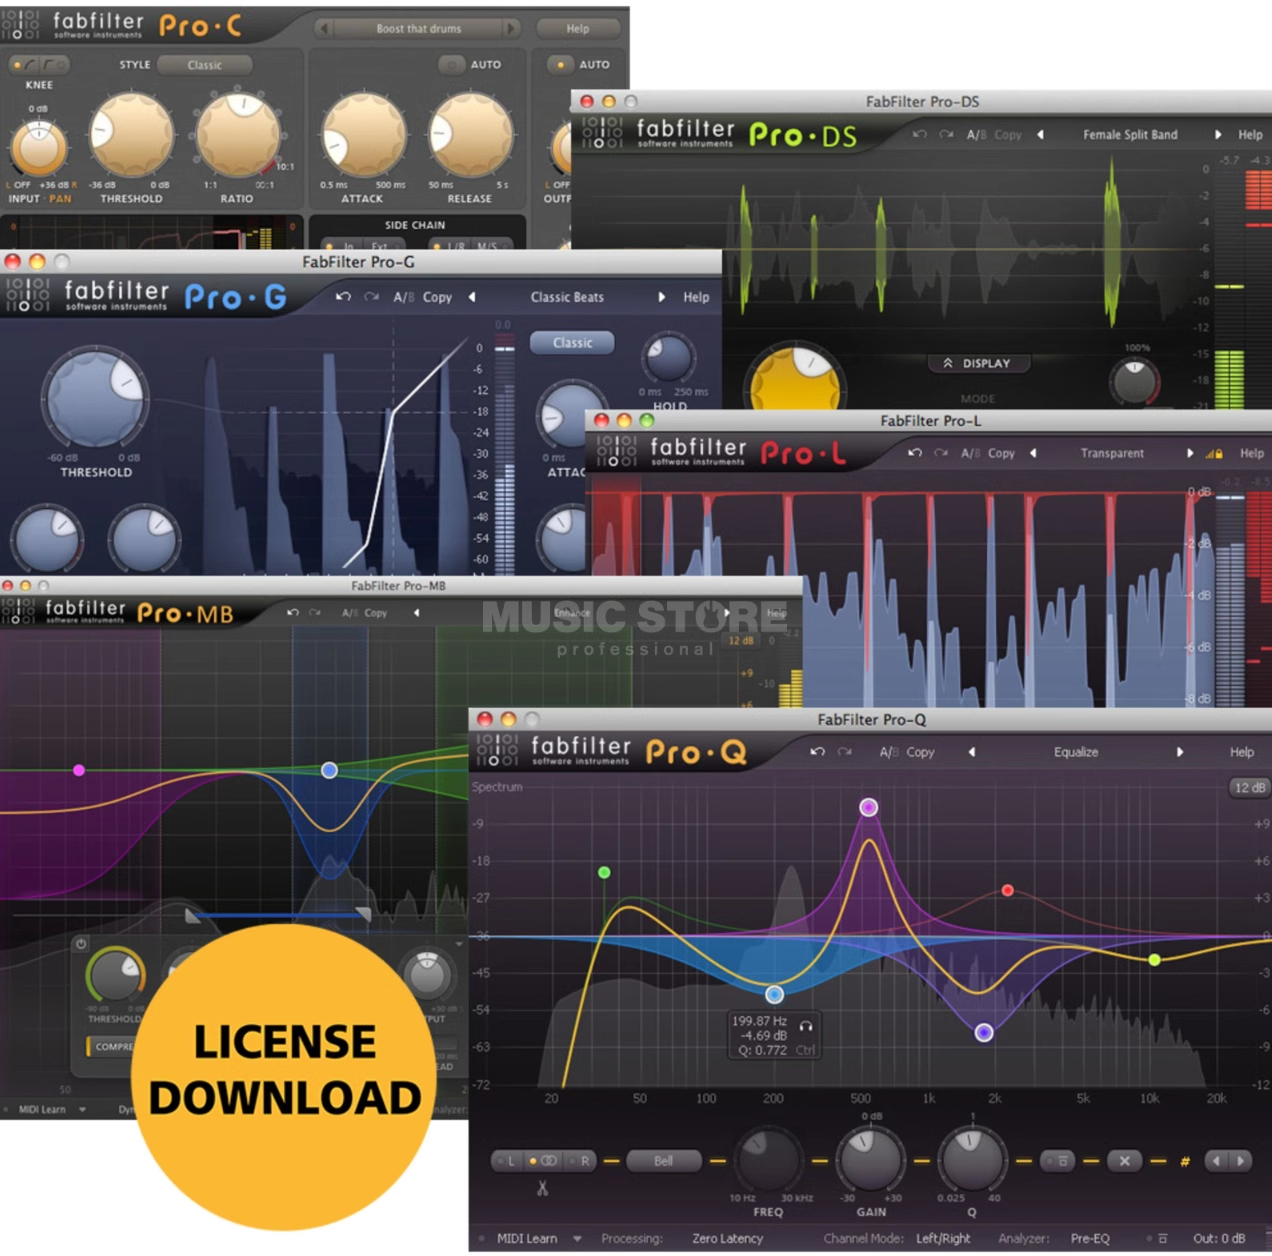1272x1256 pixels.
Task: Open the Boost that drums preset menu in Pro-C
Action: pyautogui.click(x=418, y=29)
